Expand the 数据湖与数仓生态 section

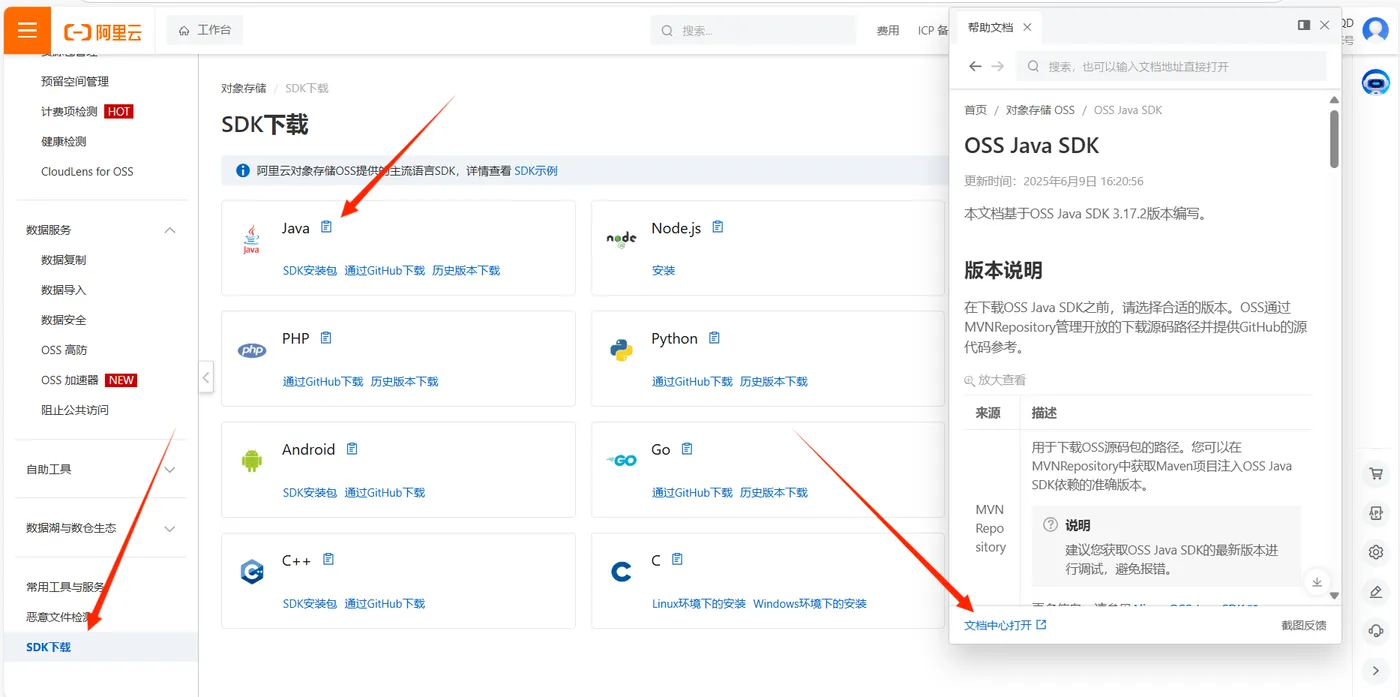coord(170,528)
